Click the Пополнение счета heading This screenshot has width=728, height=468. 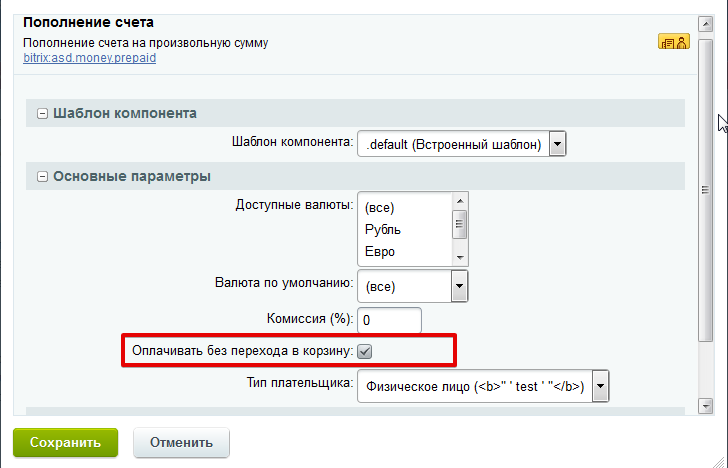click(x=88, y=22)
